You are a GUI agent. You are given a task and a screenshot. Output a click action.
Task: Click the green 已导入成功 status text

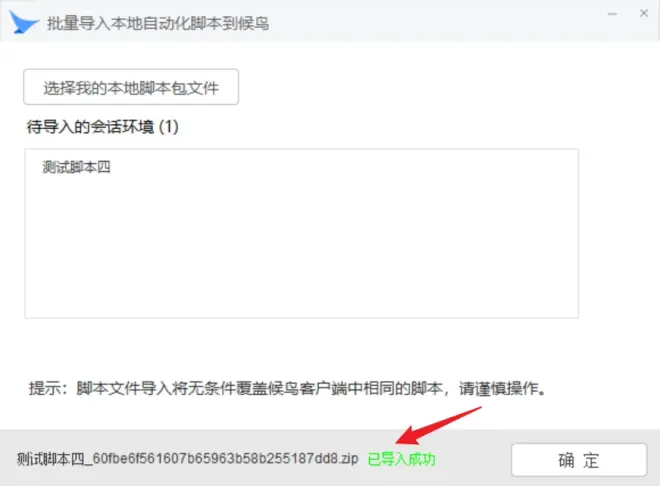tap(402, 459)
